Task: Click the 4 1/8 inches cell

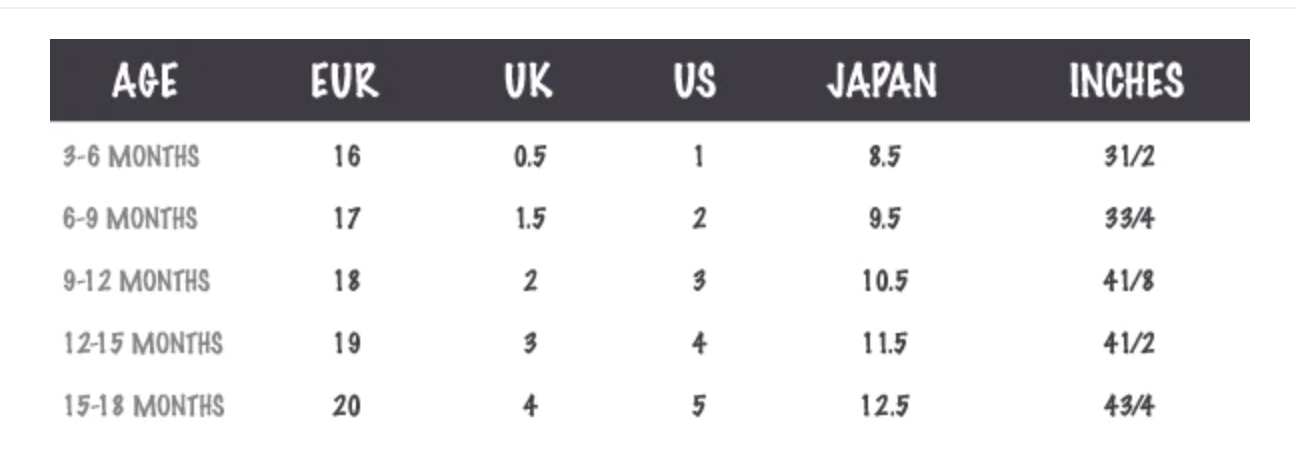Action: (x=1128, y=281)
